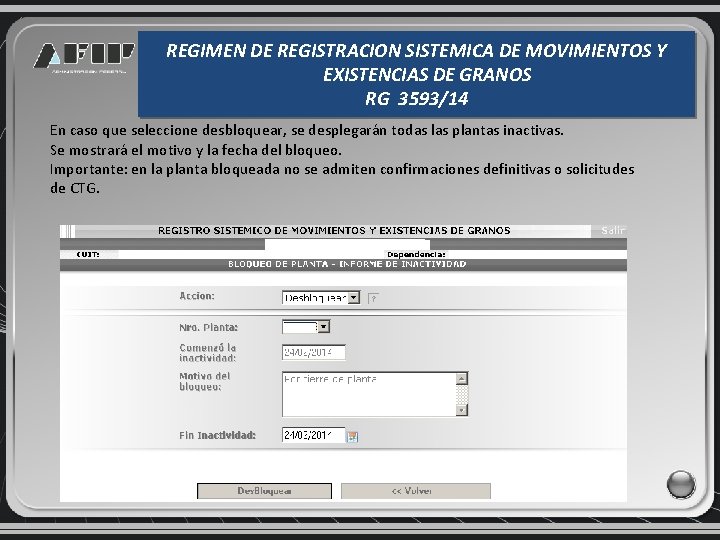Click the textarea scrollbar track
720x540 pixels.
(x=461, y=394)
